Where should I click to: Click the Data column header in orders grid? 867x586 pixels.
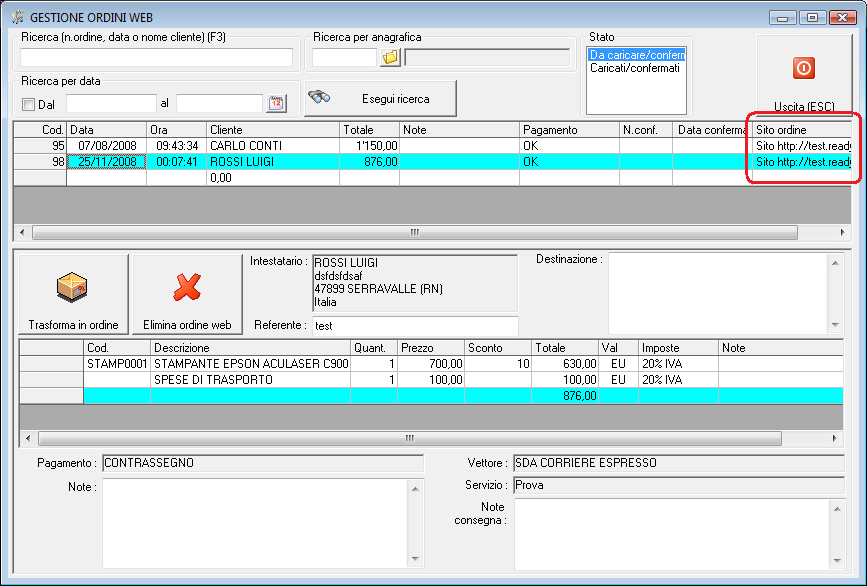click(107, 130)
